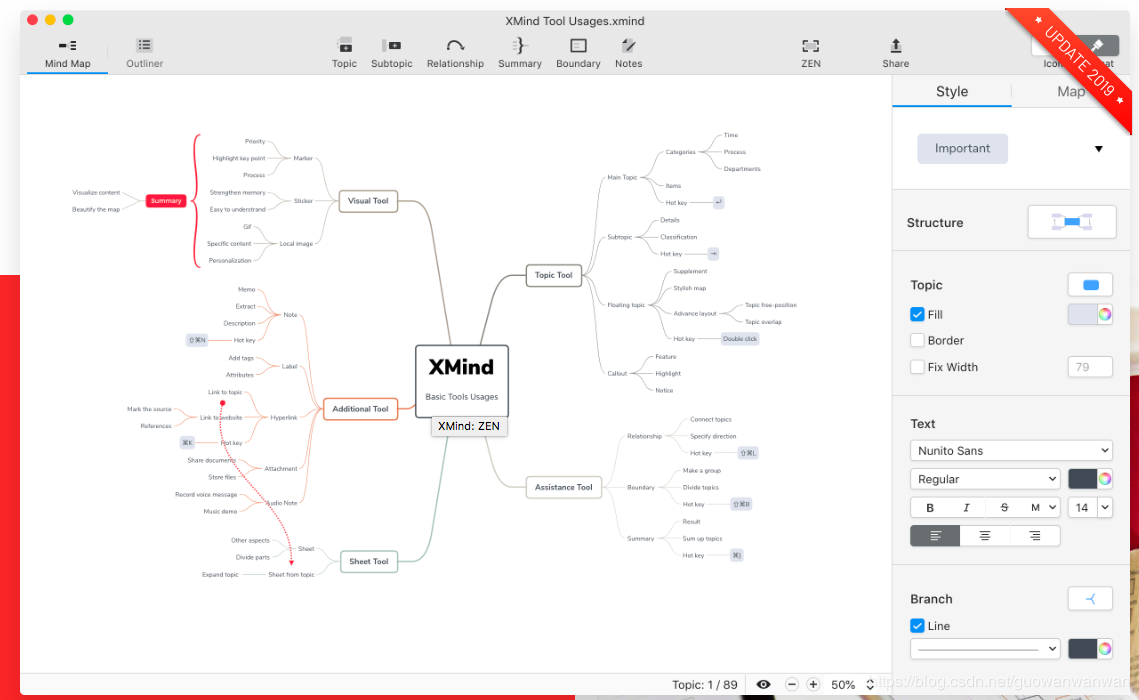Image resolution: width=1139 pixels, height=700 pixels.
Task: Insert a Summary via the toolbar
Action: tap(519, 46)
